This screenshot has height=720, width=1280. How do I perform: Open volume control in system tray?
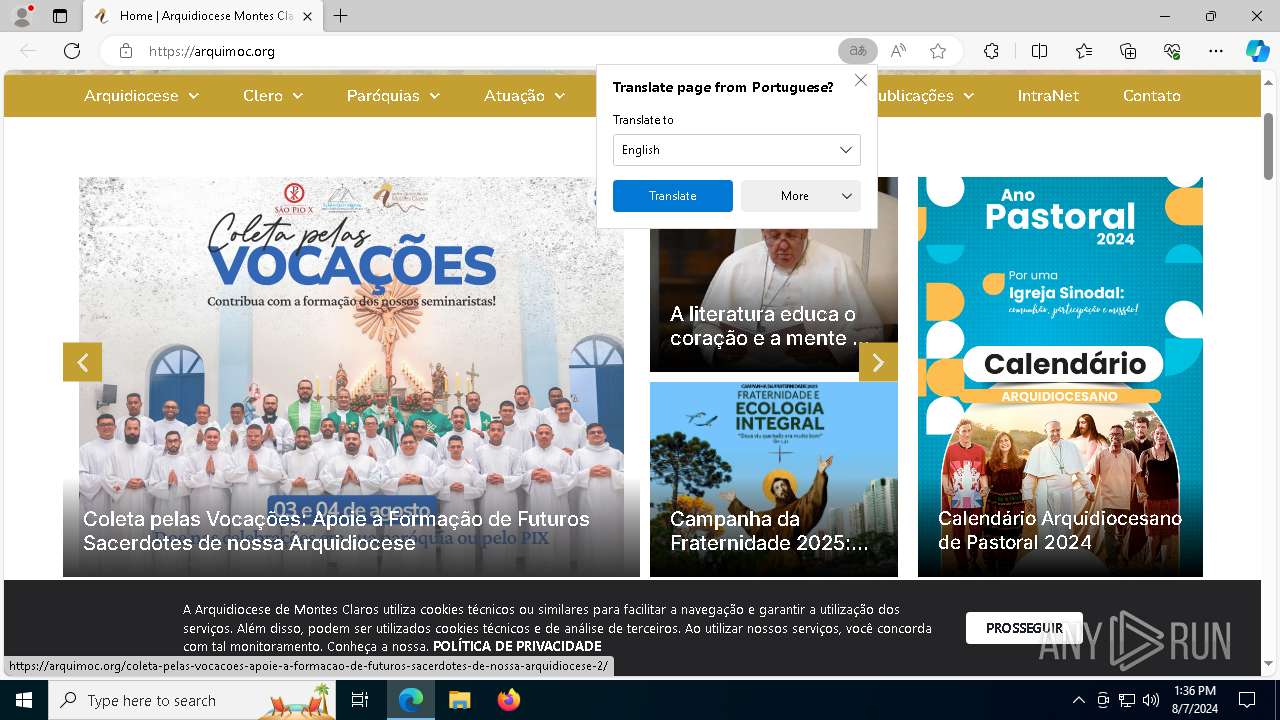click(x=1151, y=700)
